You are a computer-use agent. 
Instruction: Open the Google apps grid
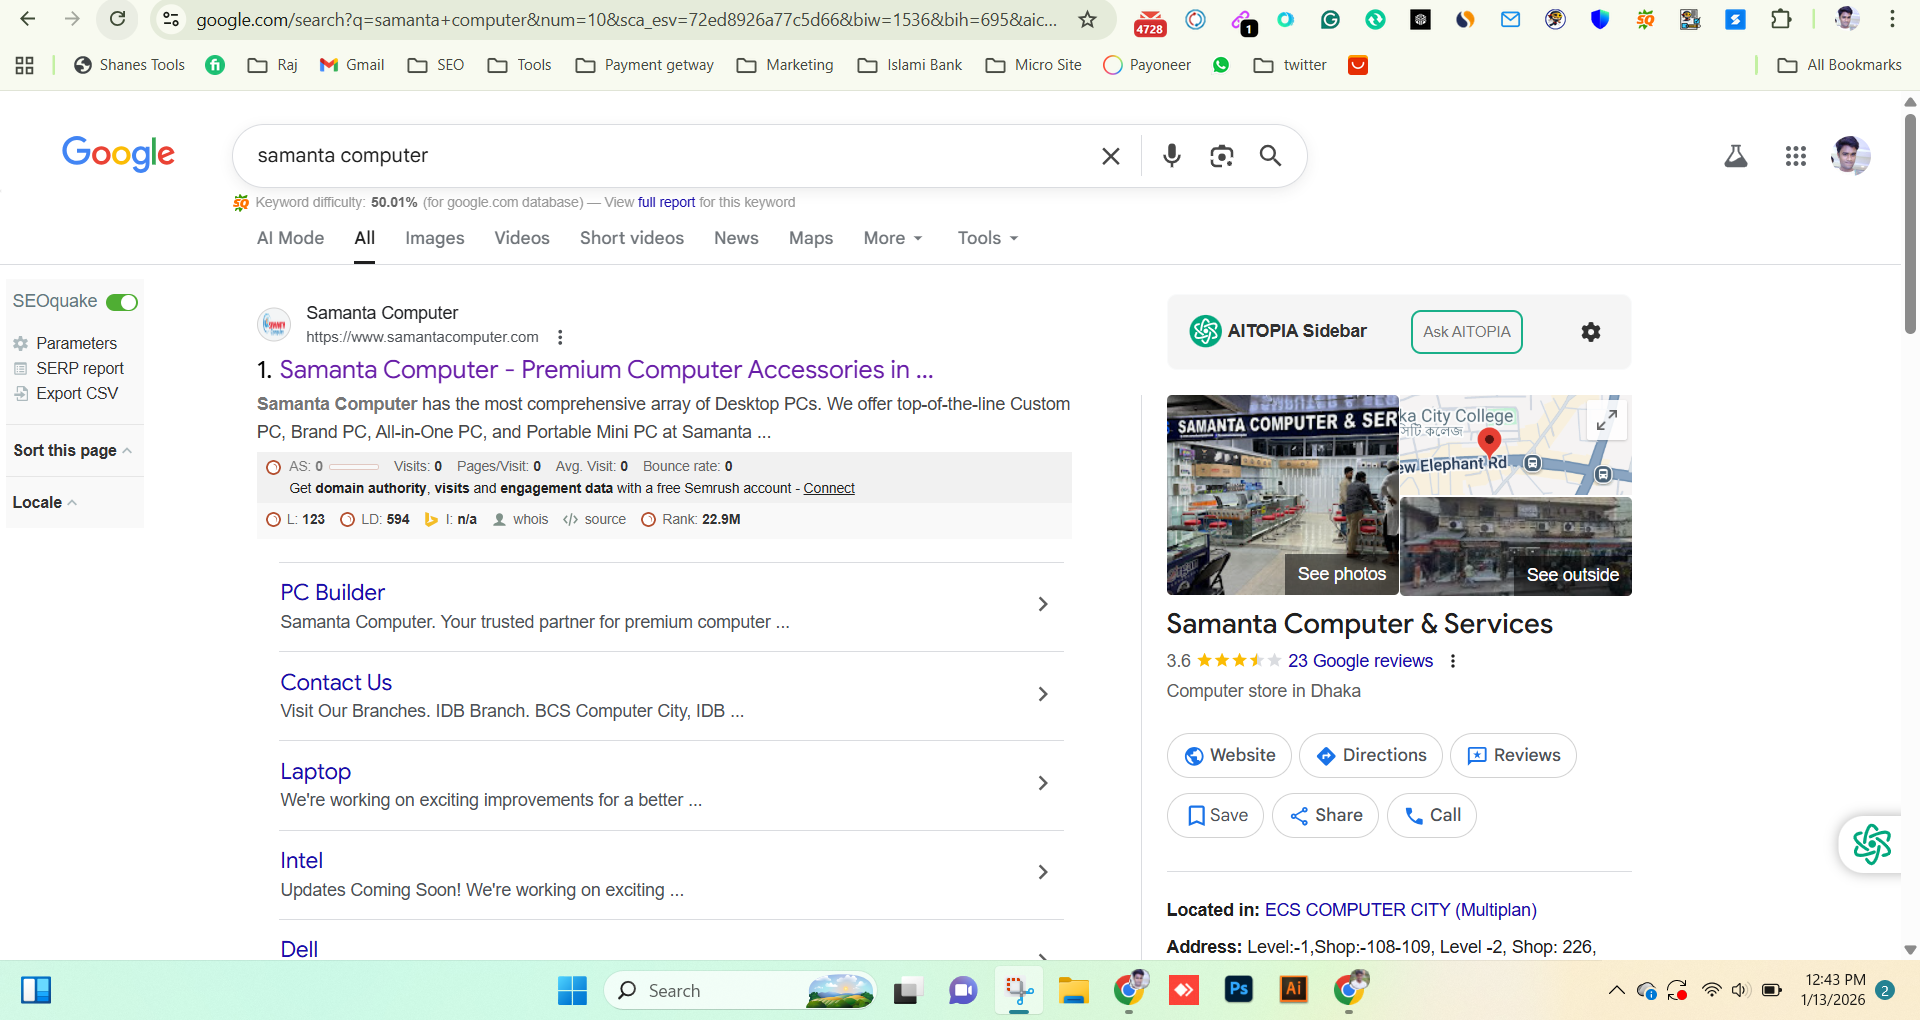point(1796,156)
